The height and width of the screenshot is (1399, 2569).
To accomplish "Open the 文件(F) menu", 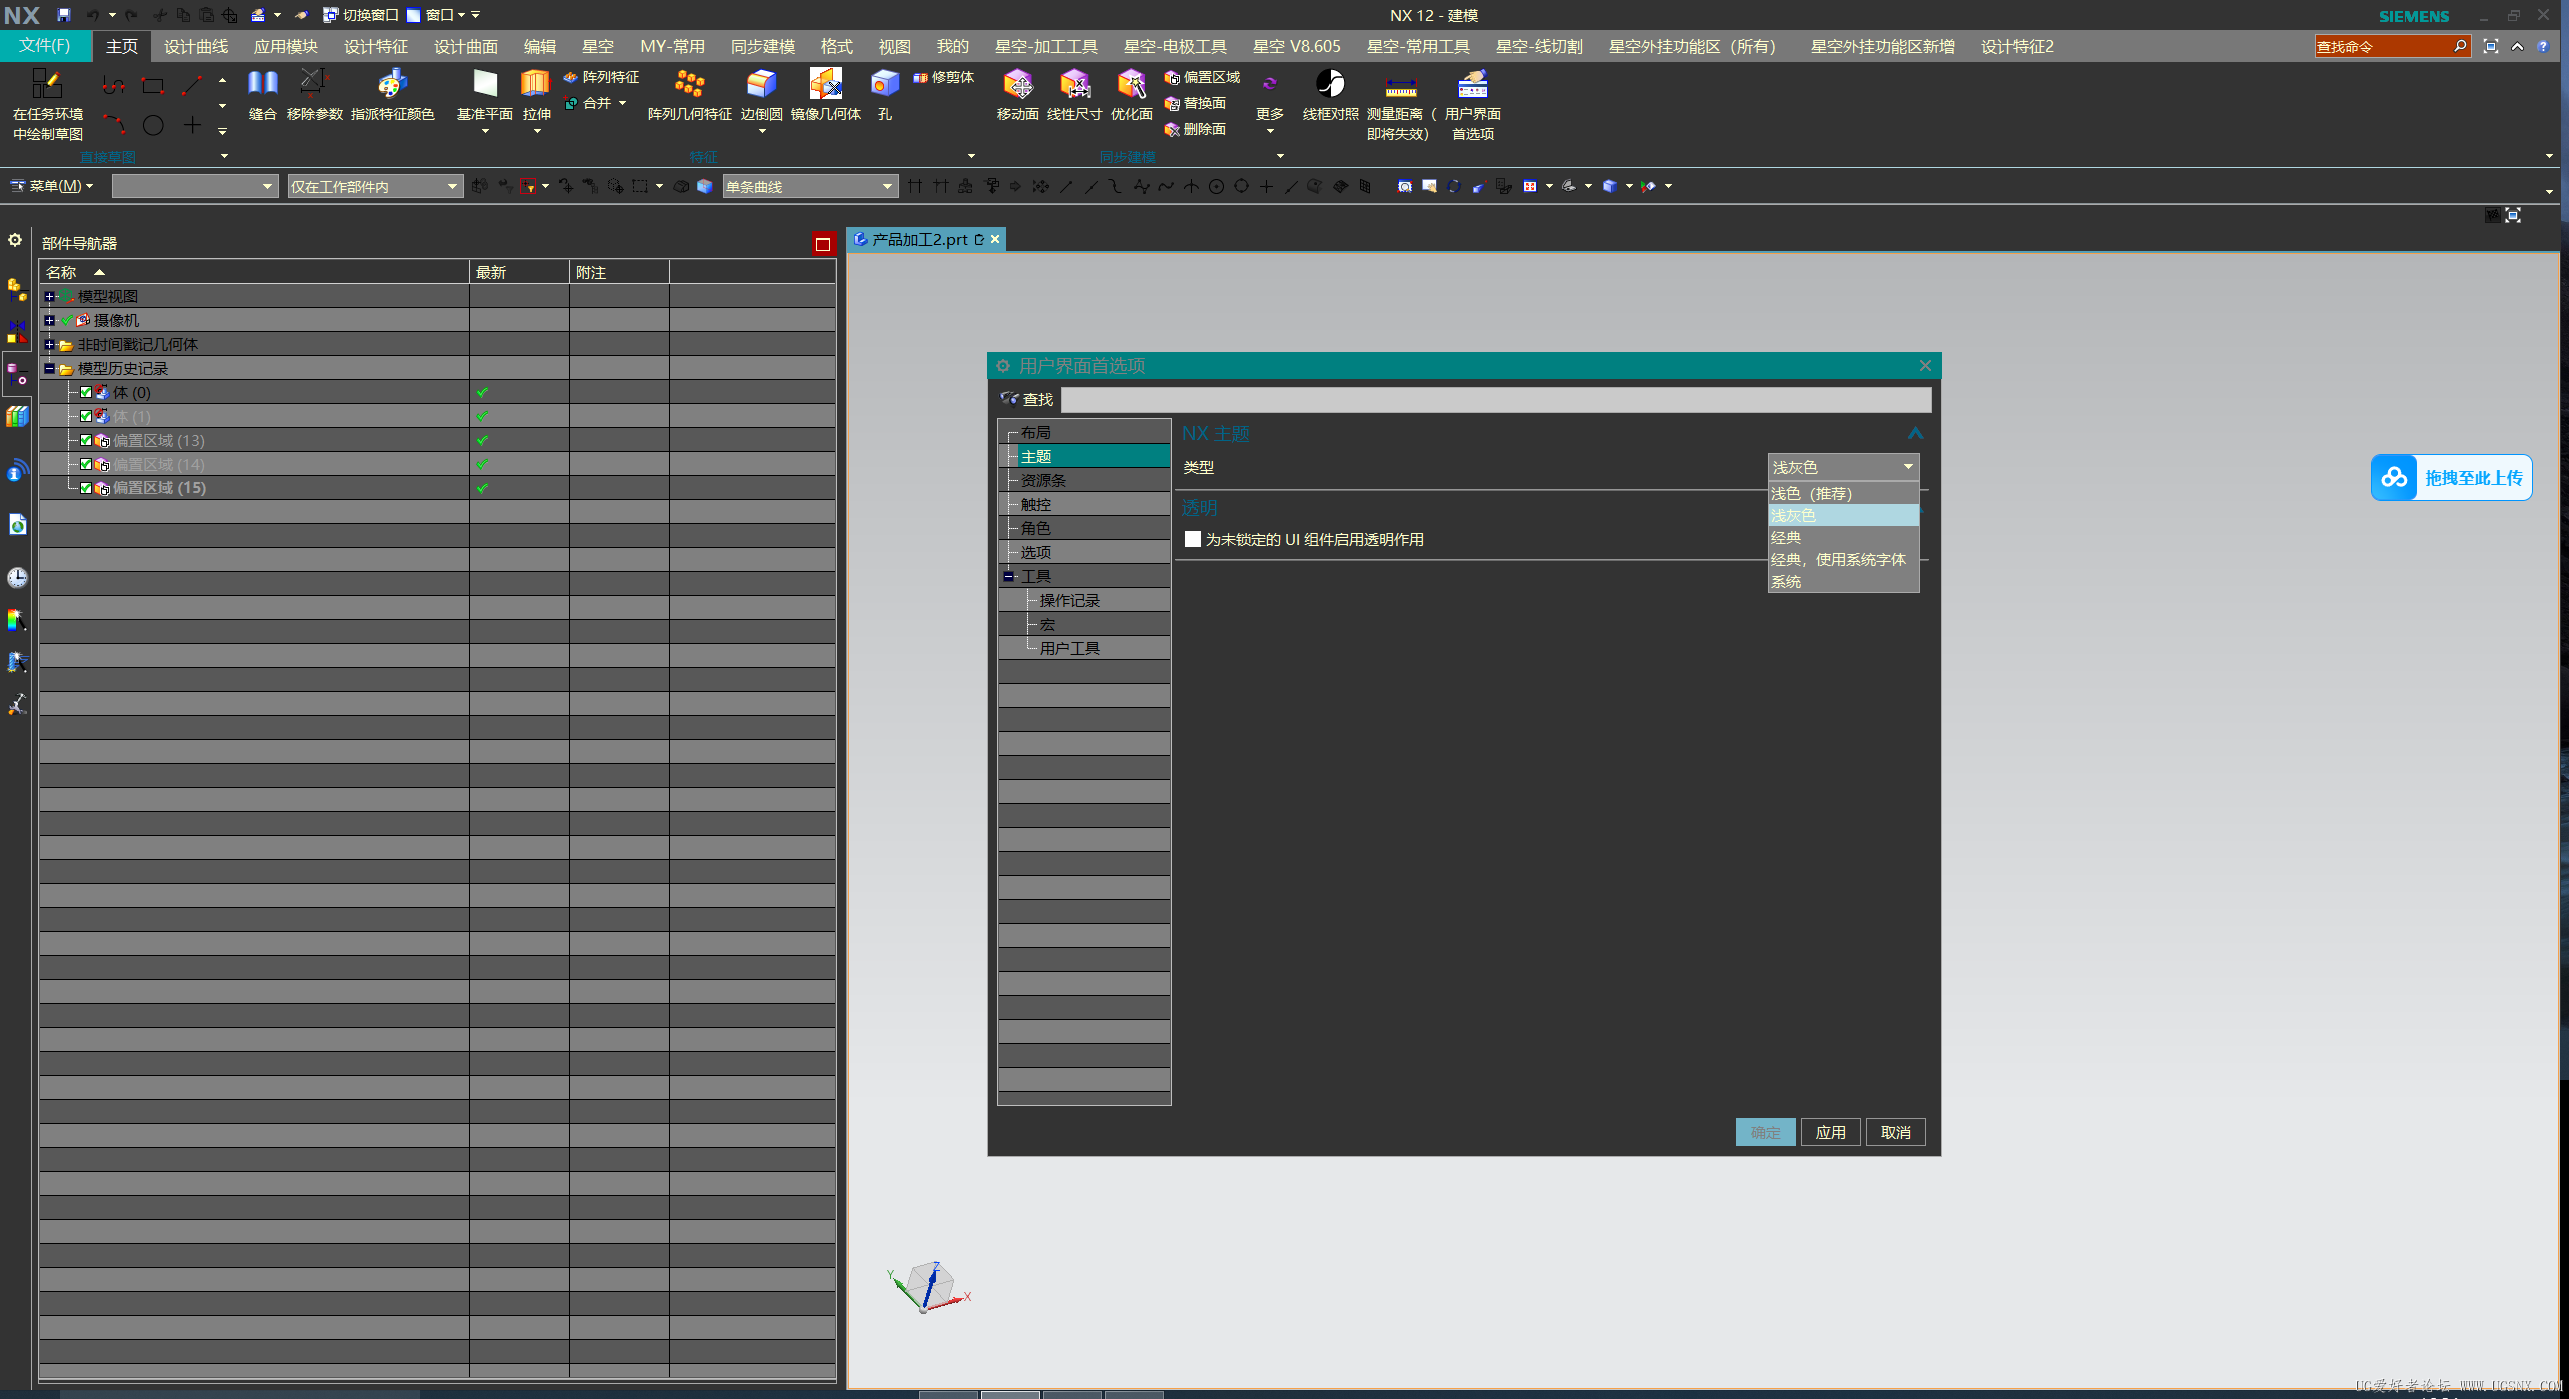I will pyautogui.click(x=45, y=46).
